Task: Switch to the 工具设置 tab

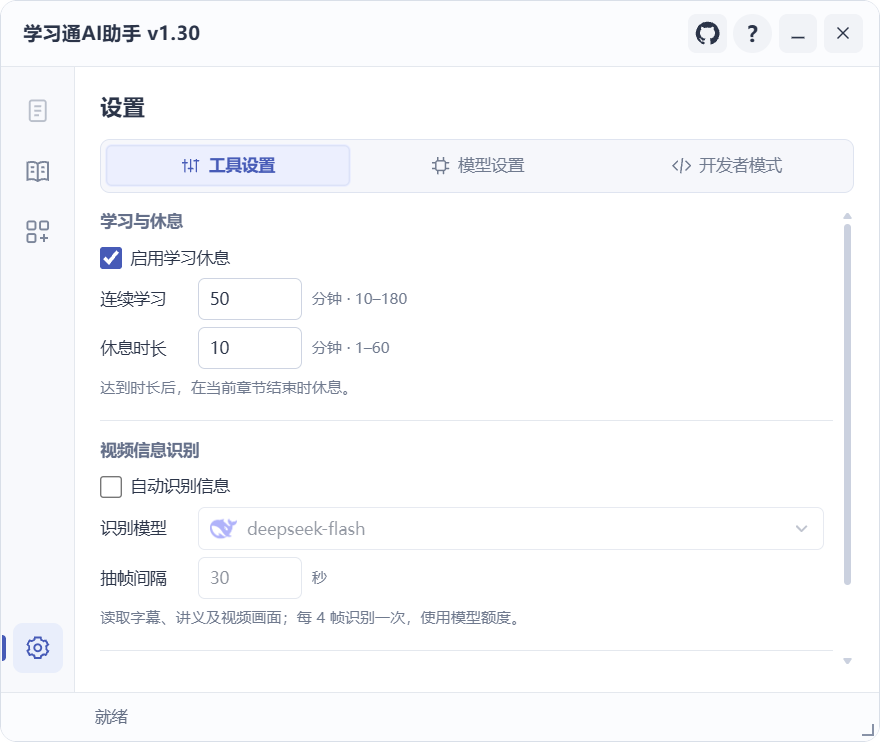Action: 228,166
